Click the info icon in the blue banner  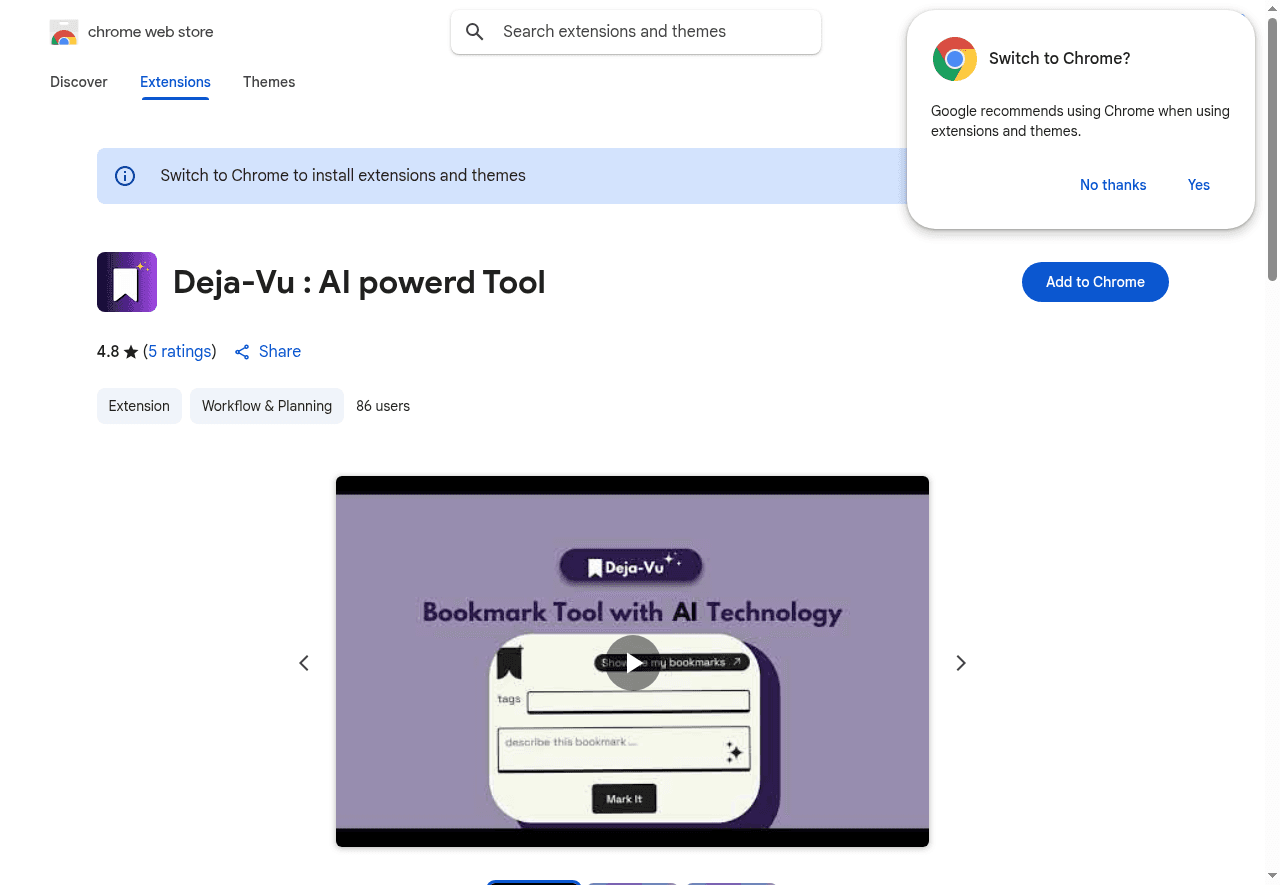[x=125, y=176]
